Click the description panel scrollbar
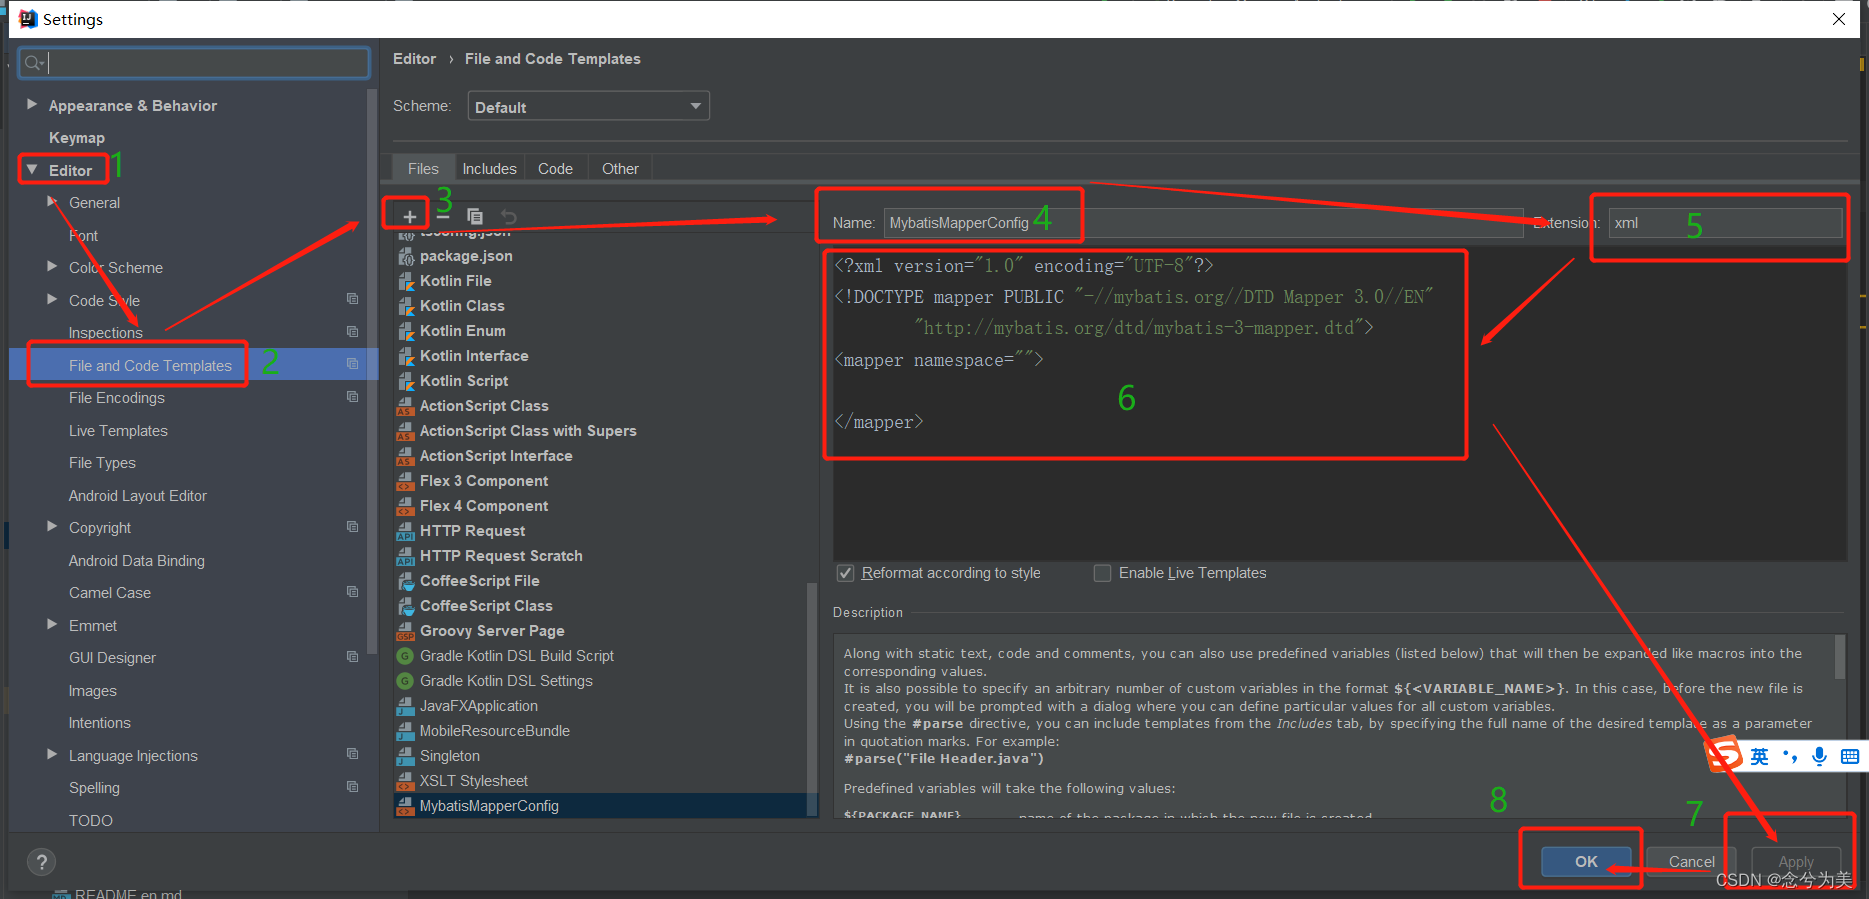Screen dimensions: 1869x899 click(1840, 657)
